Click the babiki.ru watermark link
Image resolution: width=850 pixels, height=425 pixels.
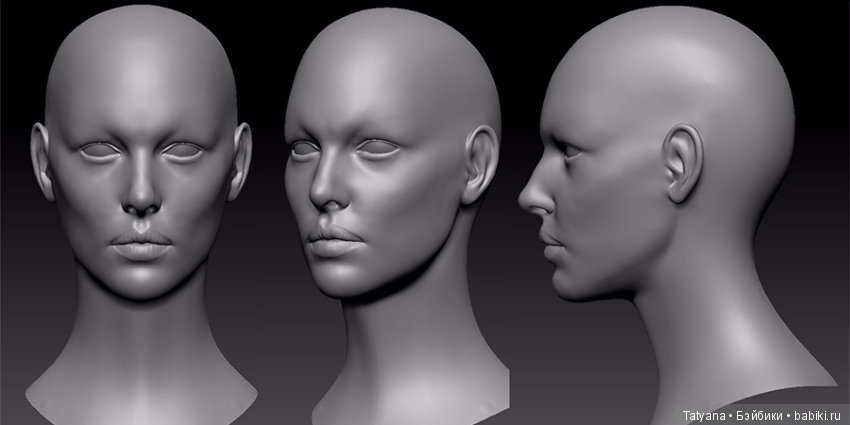pyautogui.click(x=819, y=415)
